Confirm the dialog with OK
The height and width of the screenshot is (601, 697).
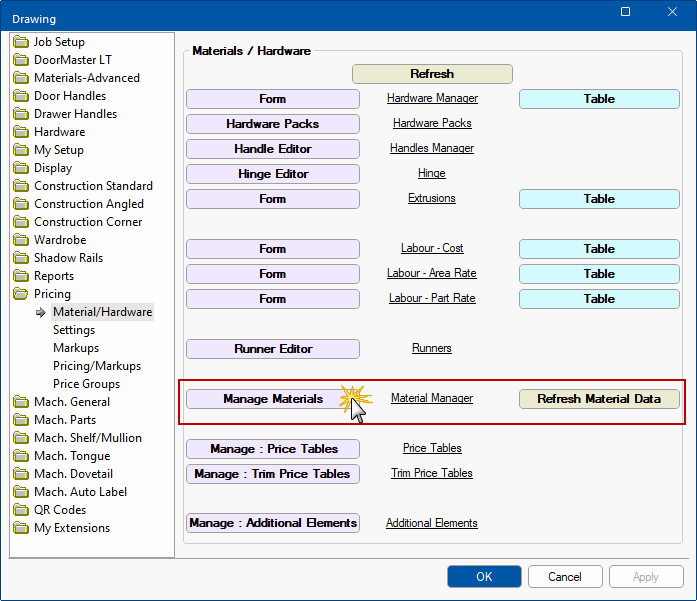[484, 576]
